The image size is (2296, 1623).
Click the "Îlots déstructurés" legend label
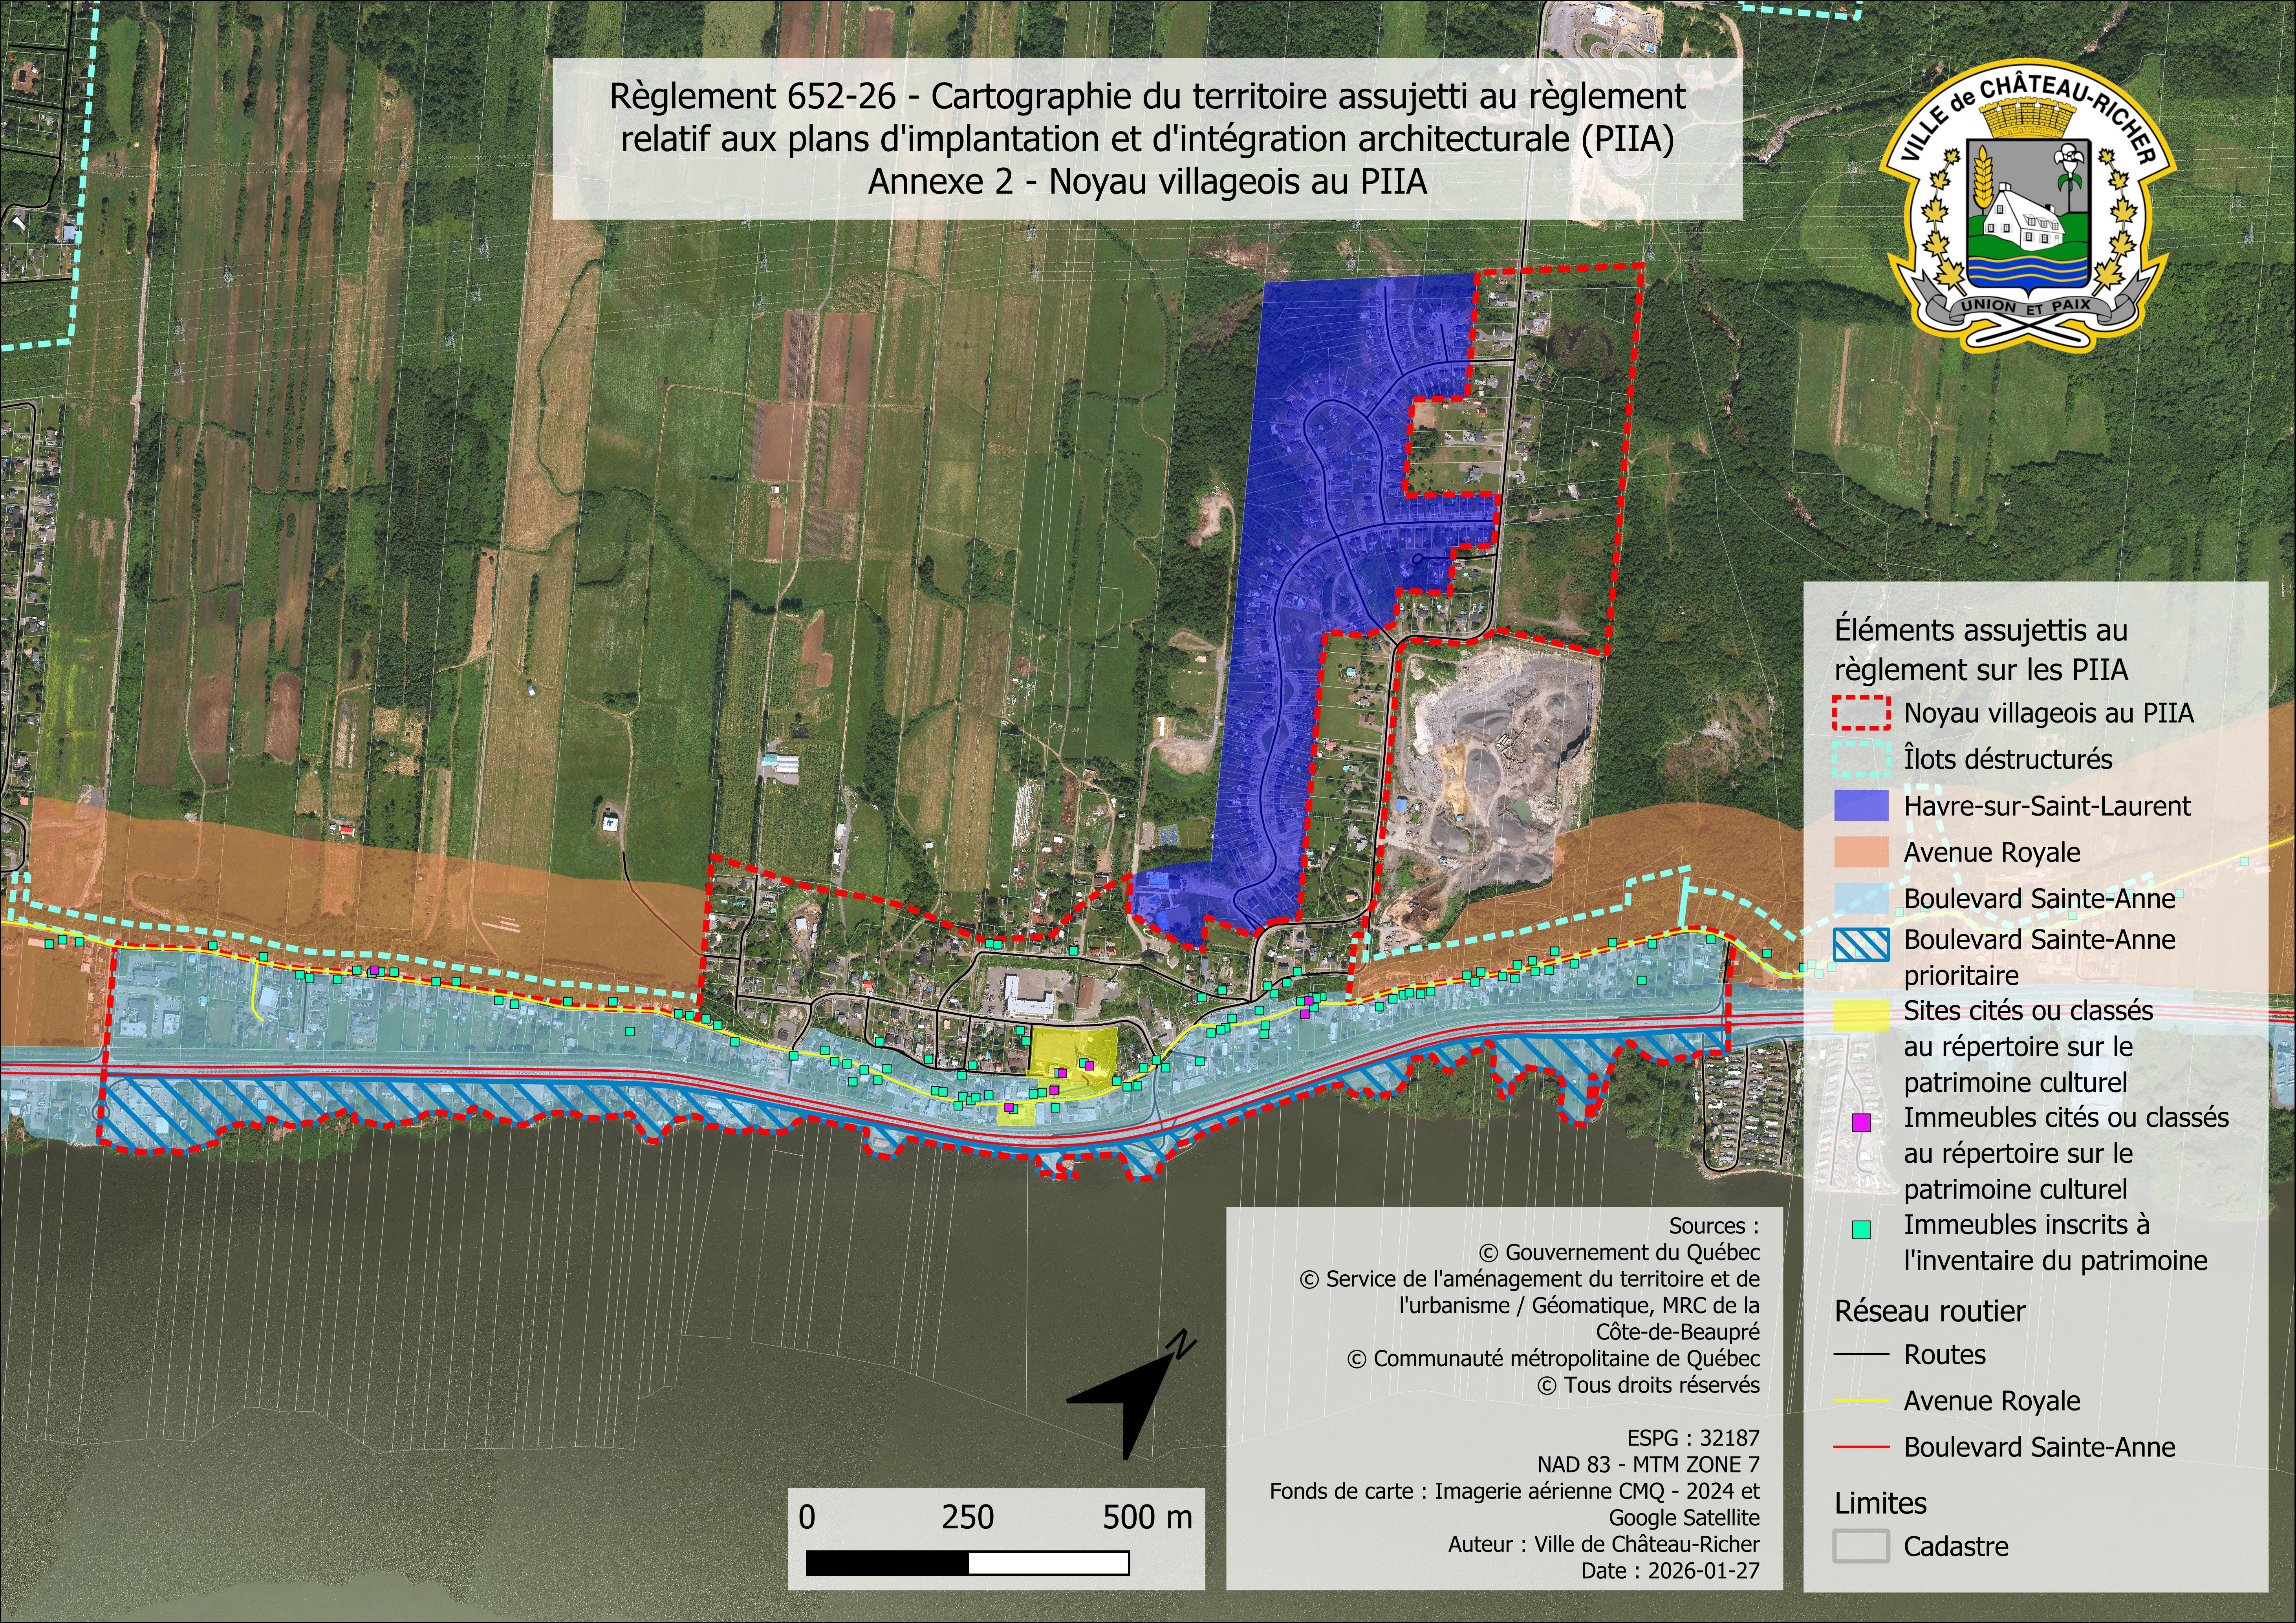[x=2008, y=759]
